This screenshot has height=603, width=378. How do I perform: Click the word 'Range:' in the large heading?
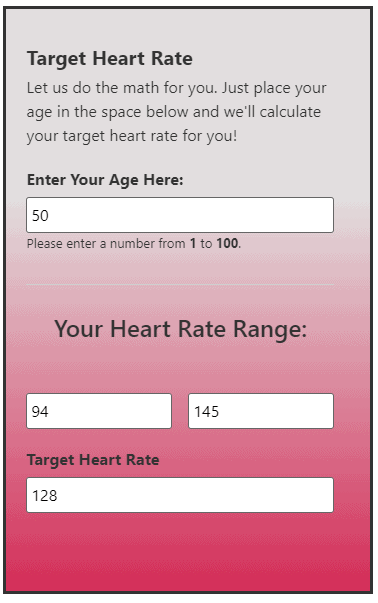coord(270,330)
